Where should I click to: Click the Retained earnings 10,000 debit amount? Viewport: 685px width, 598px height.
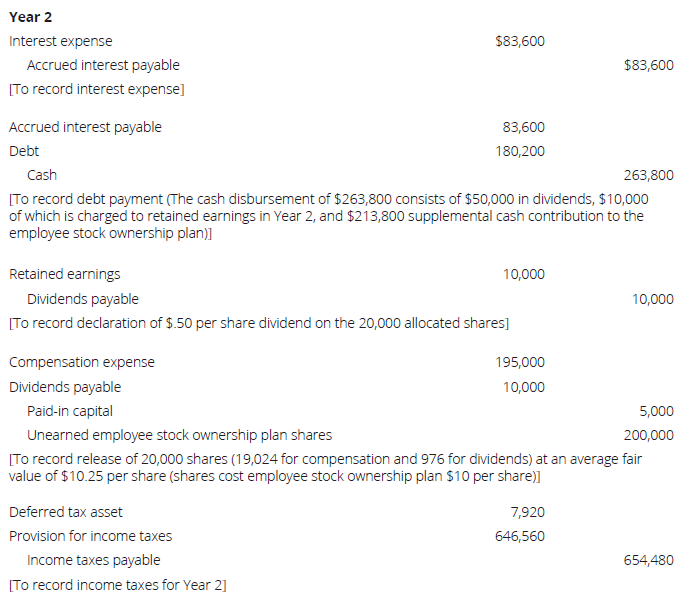(x=524, y=274)
